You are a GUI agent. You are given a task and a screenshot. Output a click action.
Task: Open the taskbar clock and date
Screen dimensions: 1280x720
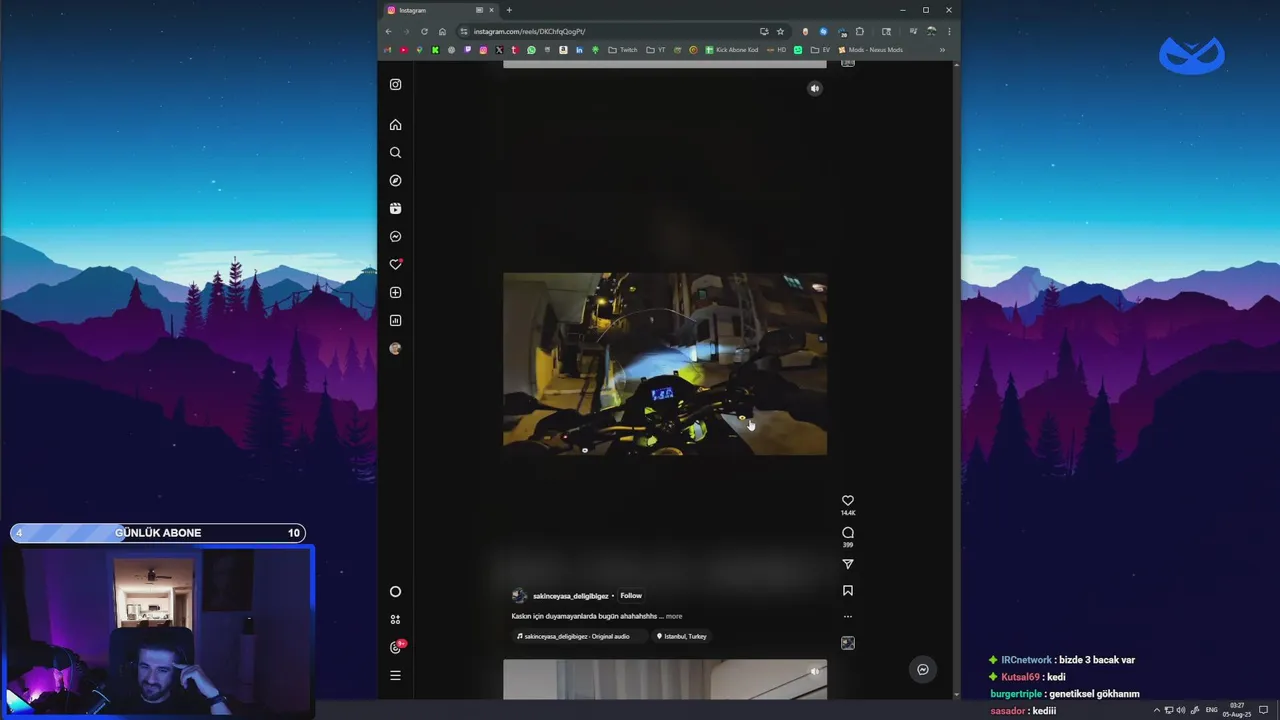tap(1236, 710)
